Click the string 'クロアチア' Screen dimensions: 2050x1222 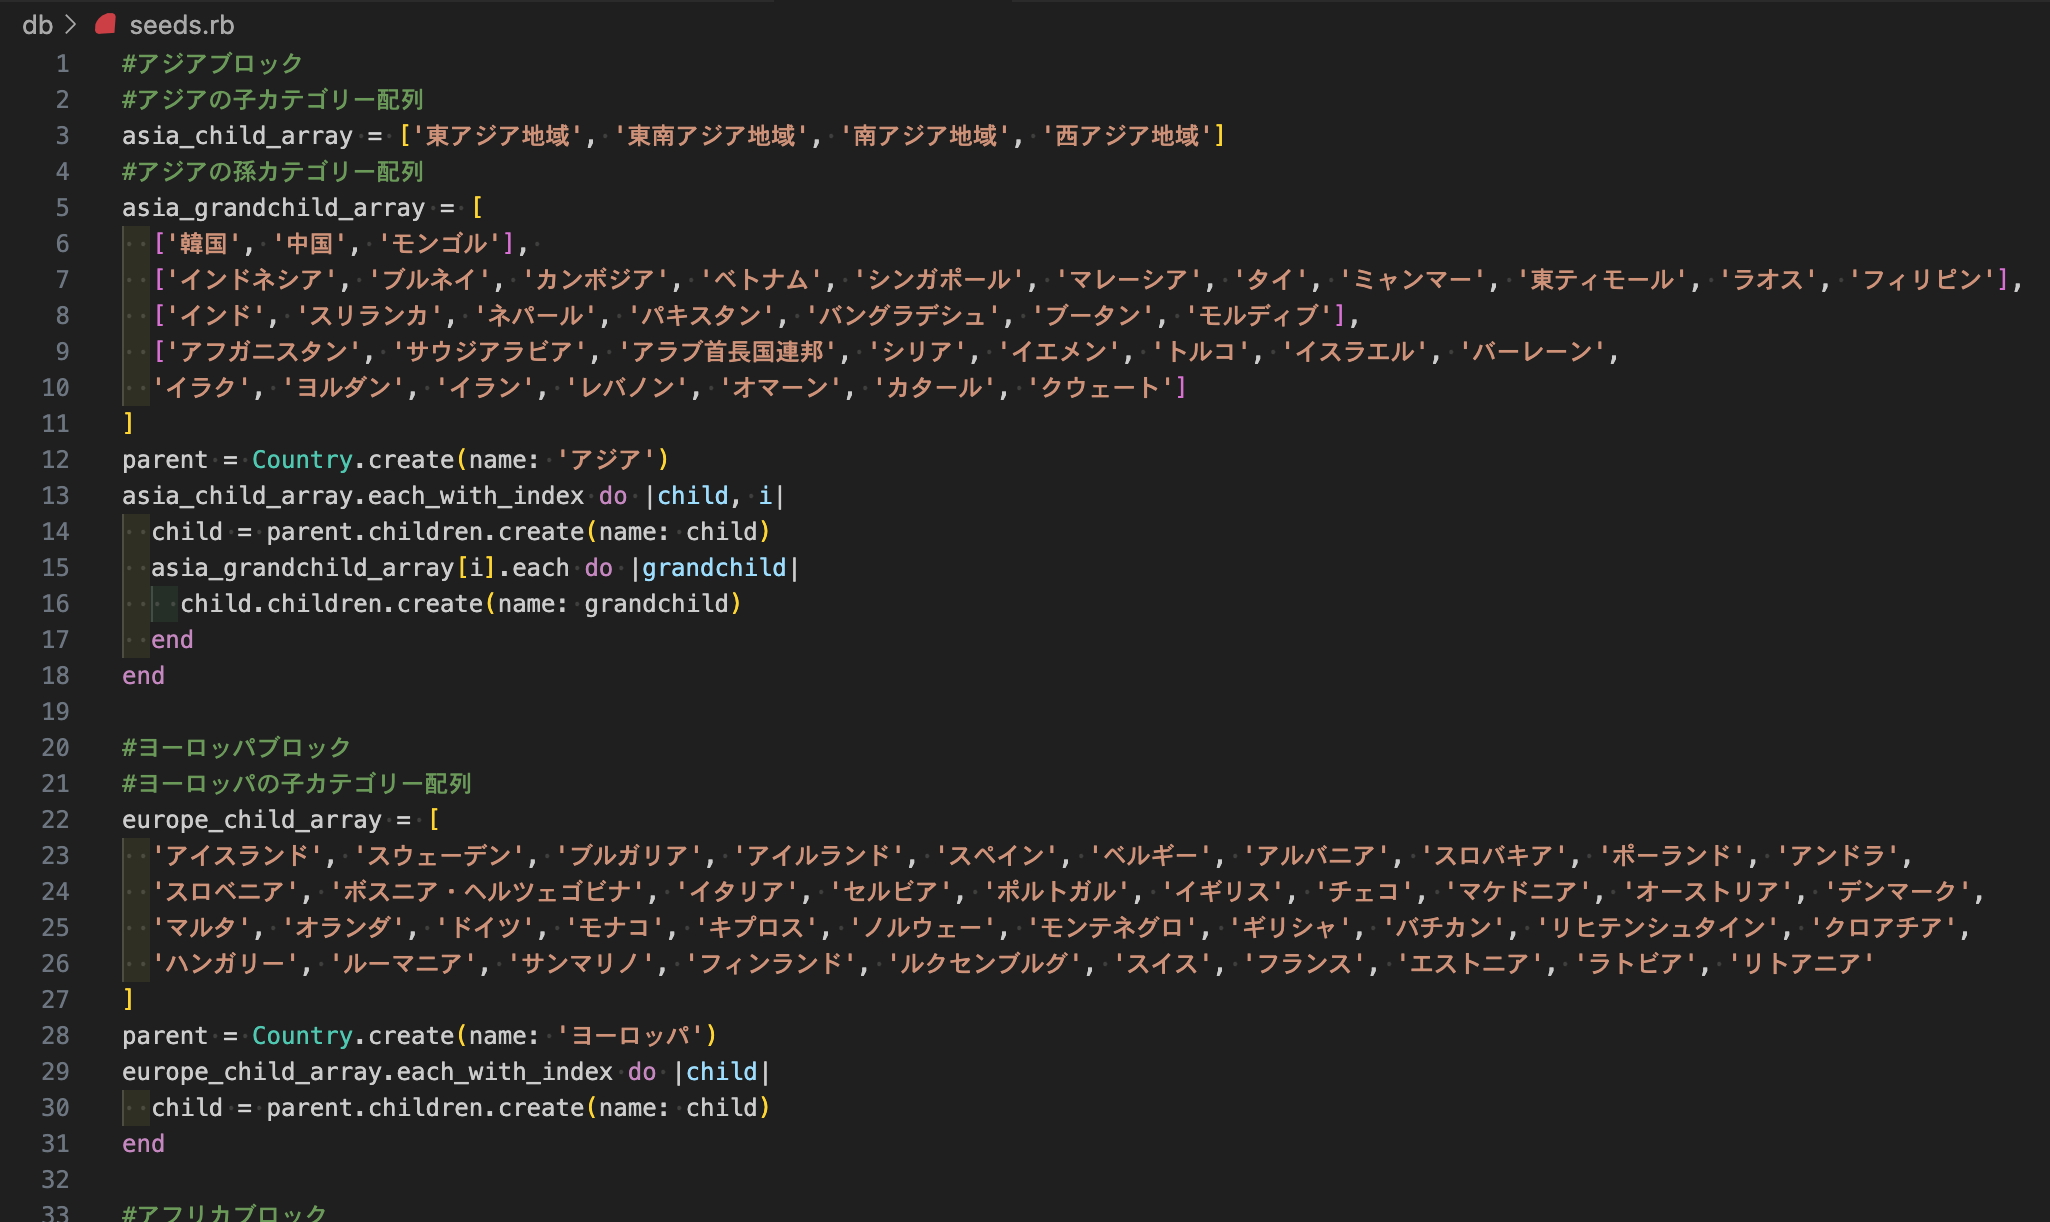1884,928
